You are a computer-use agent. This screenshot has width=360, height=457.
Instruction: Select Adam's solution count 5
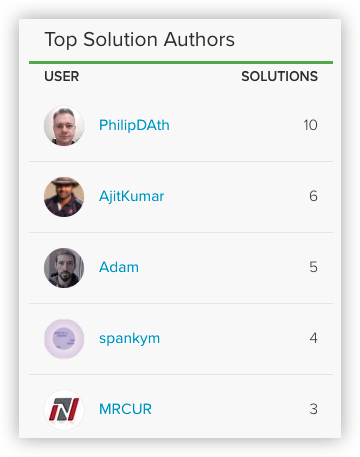(313, 267)
